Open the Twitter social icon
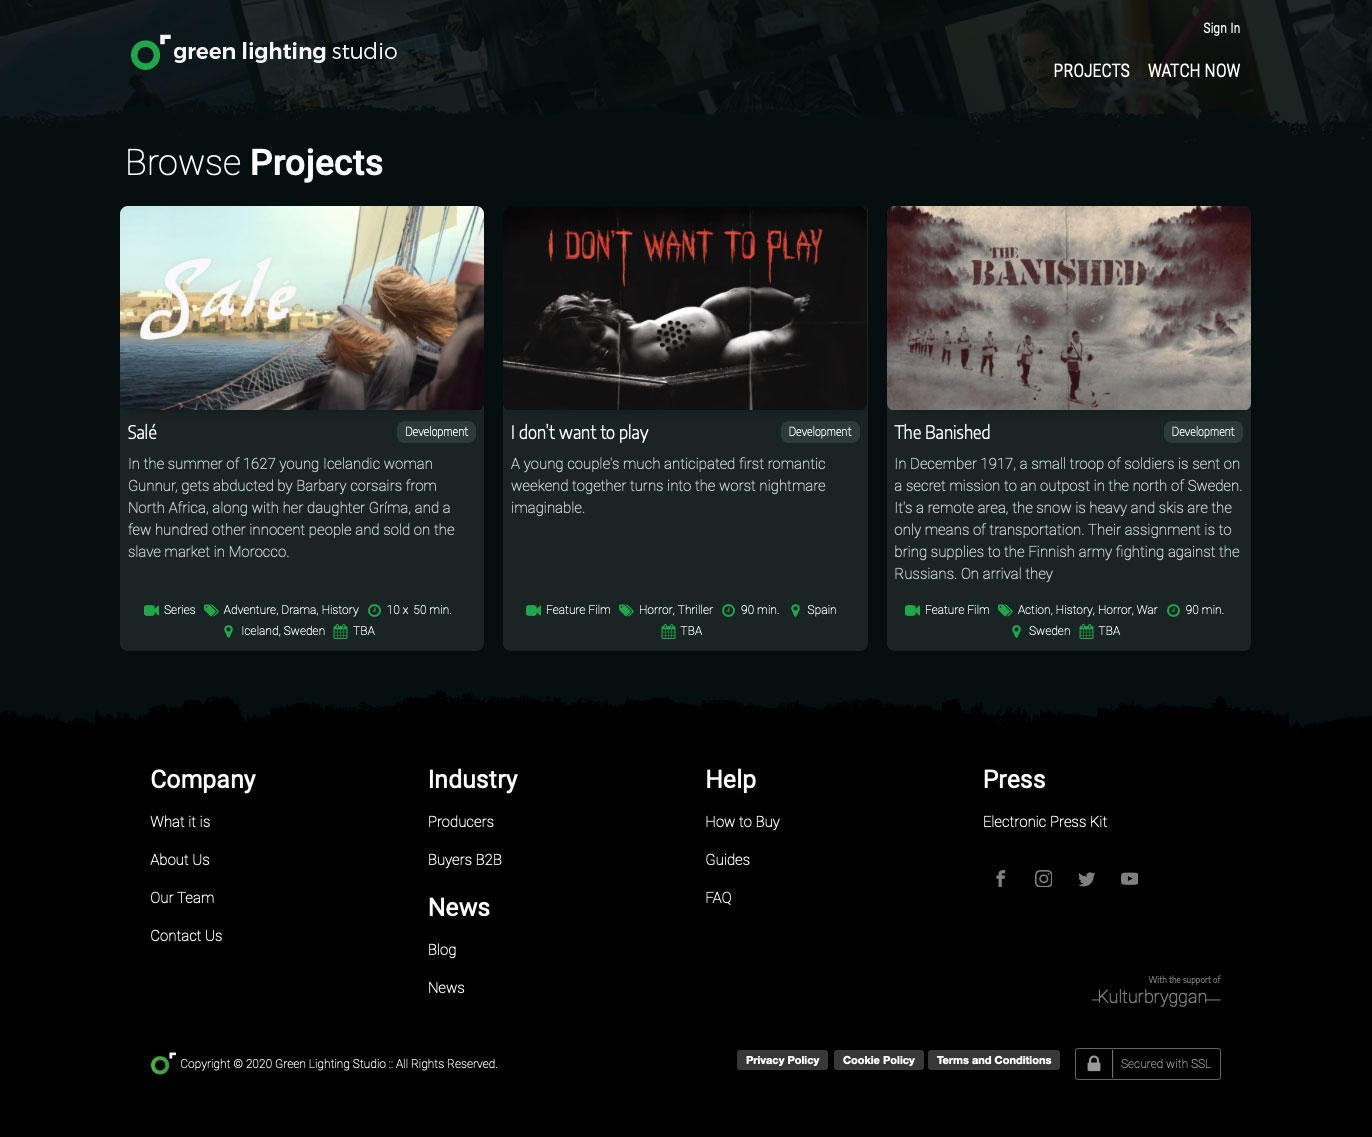1372x1137 pixels. [x=1086, y=879]
